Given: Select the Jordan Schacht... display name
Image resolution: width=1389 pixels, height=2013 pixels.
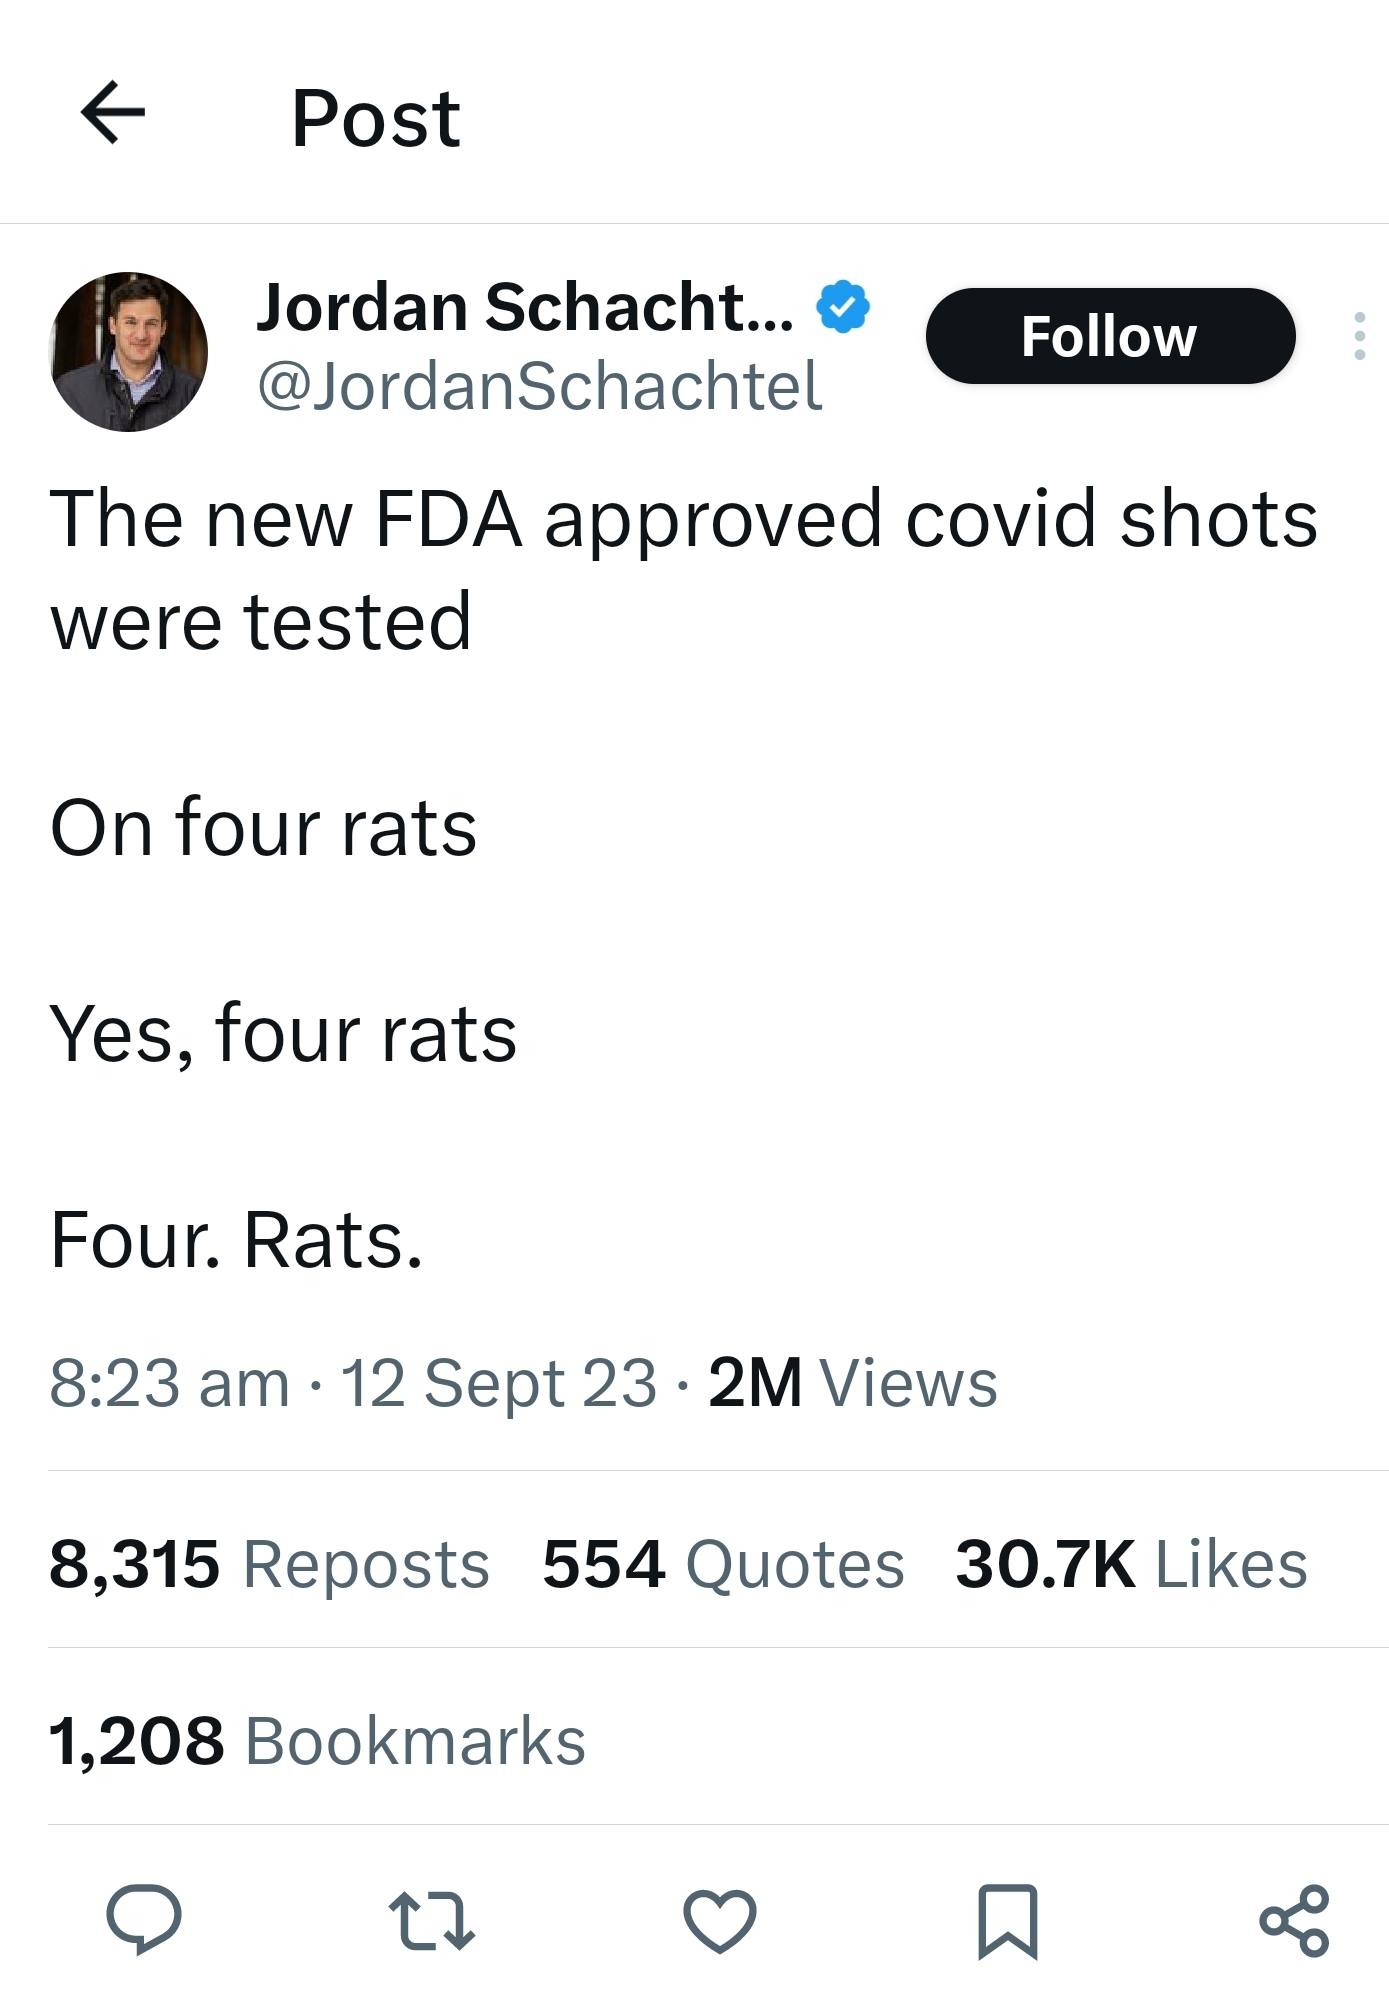Looking at the screenshot, I should click(525, 306).
